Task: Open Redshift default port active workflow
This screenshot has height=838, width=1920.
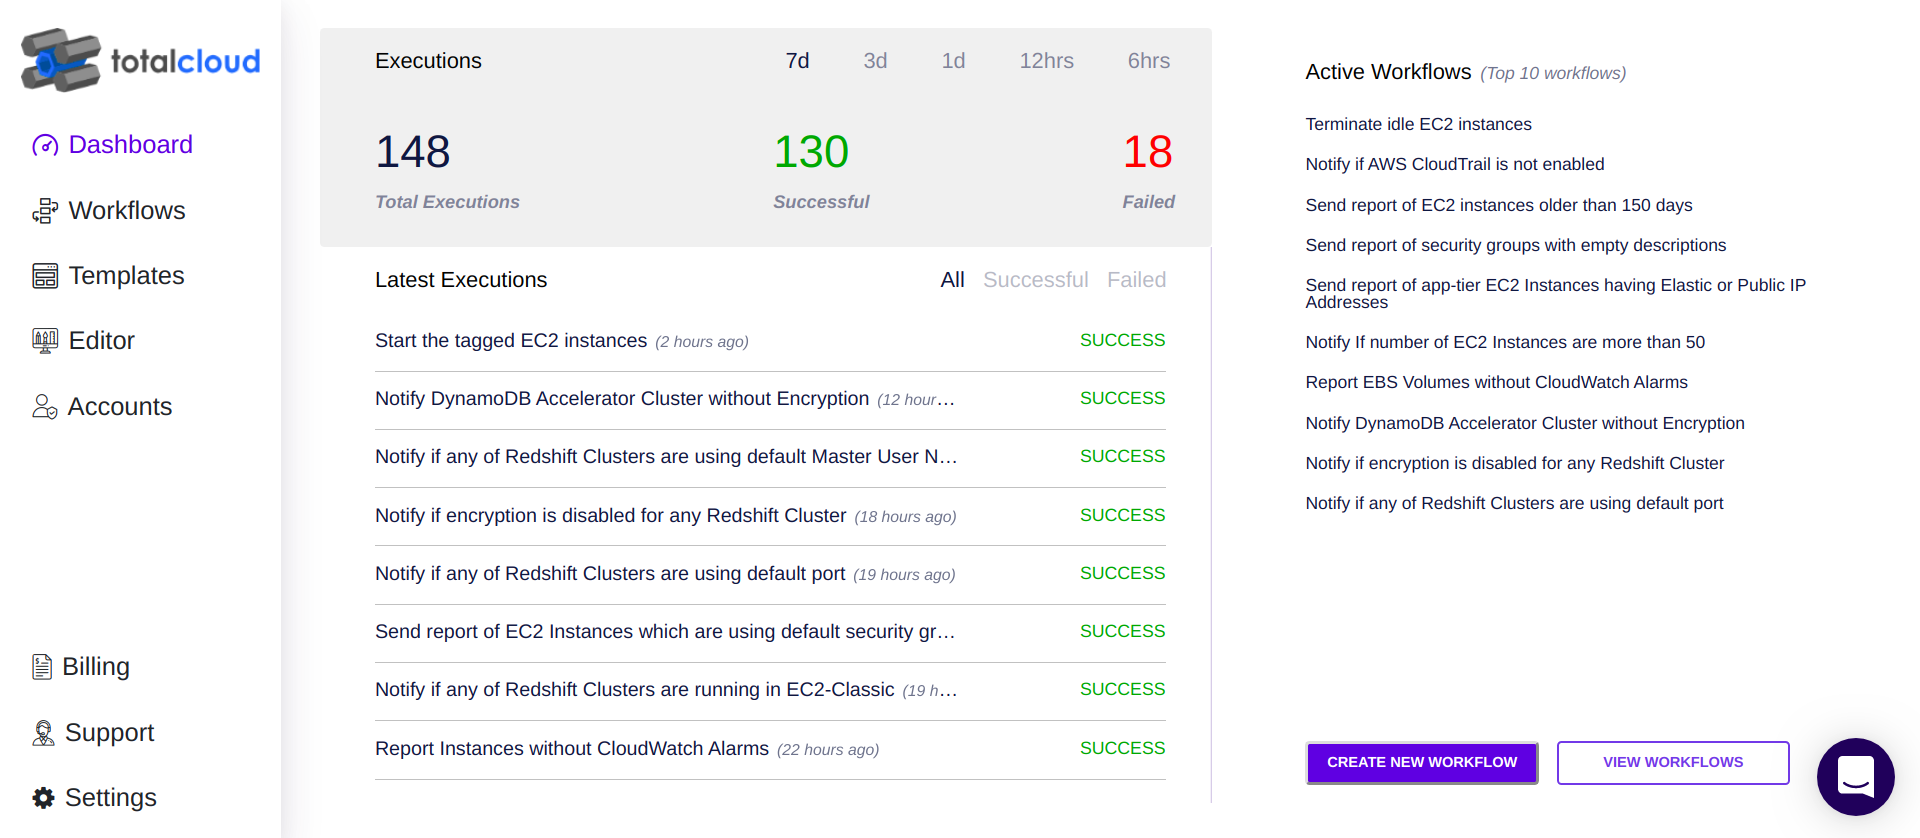Action: click(x=1514, y=503)
